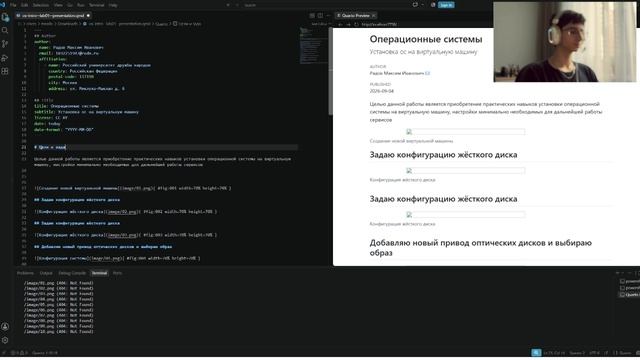Select the Terminal panel tab
Screen dimensions: 640x360
point(99,273)
